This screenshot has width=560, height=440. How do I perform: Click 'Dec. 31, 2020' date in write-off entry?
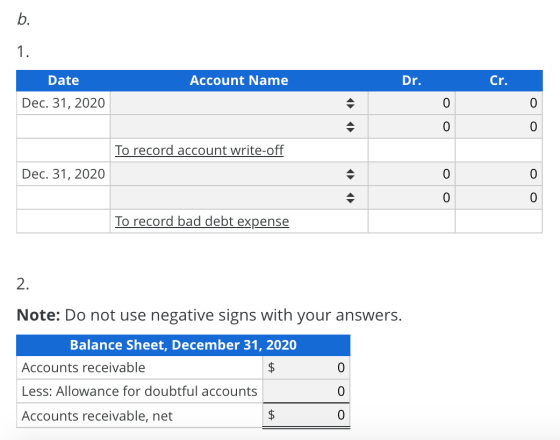click(64, 103)
